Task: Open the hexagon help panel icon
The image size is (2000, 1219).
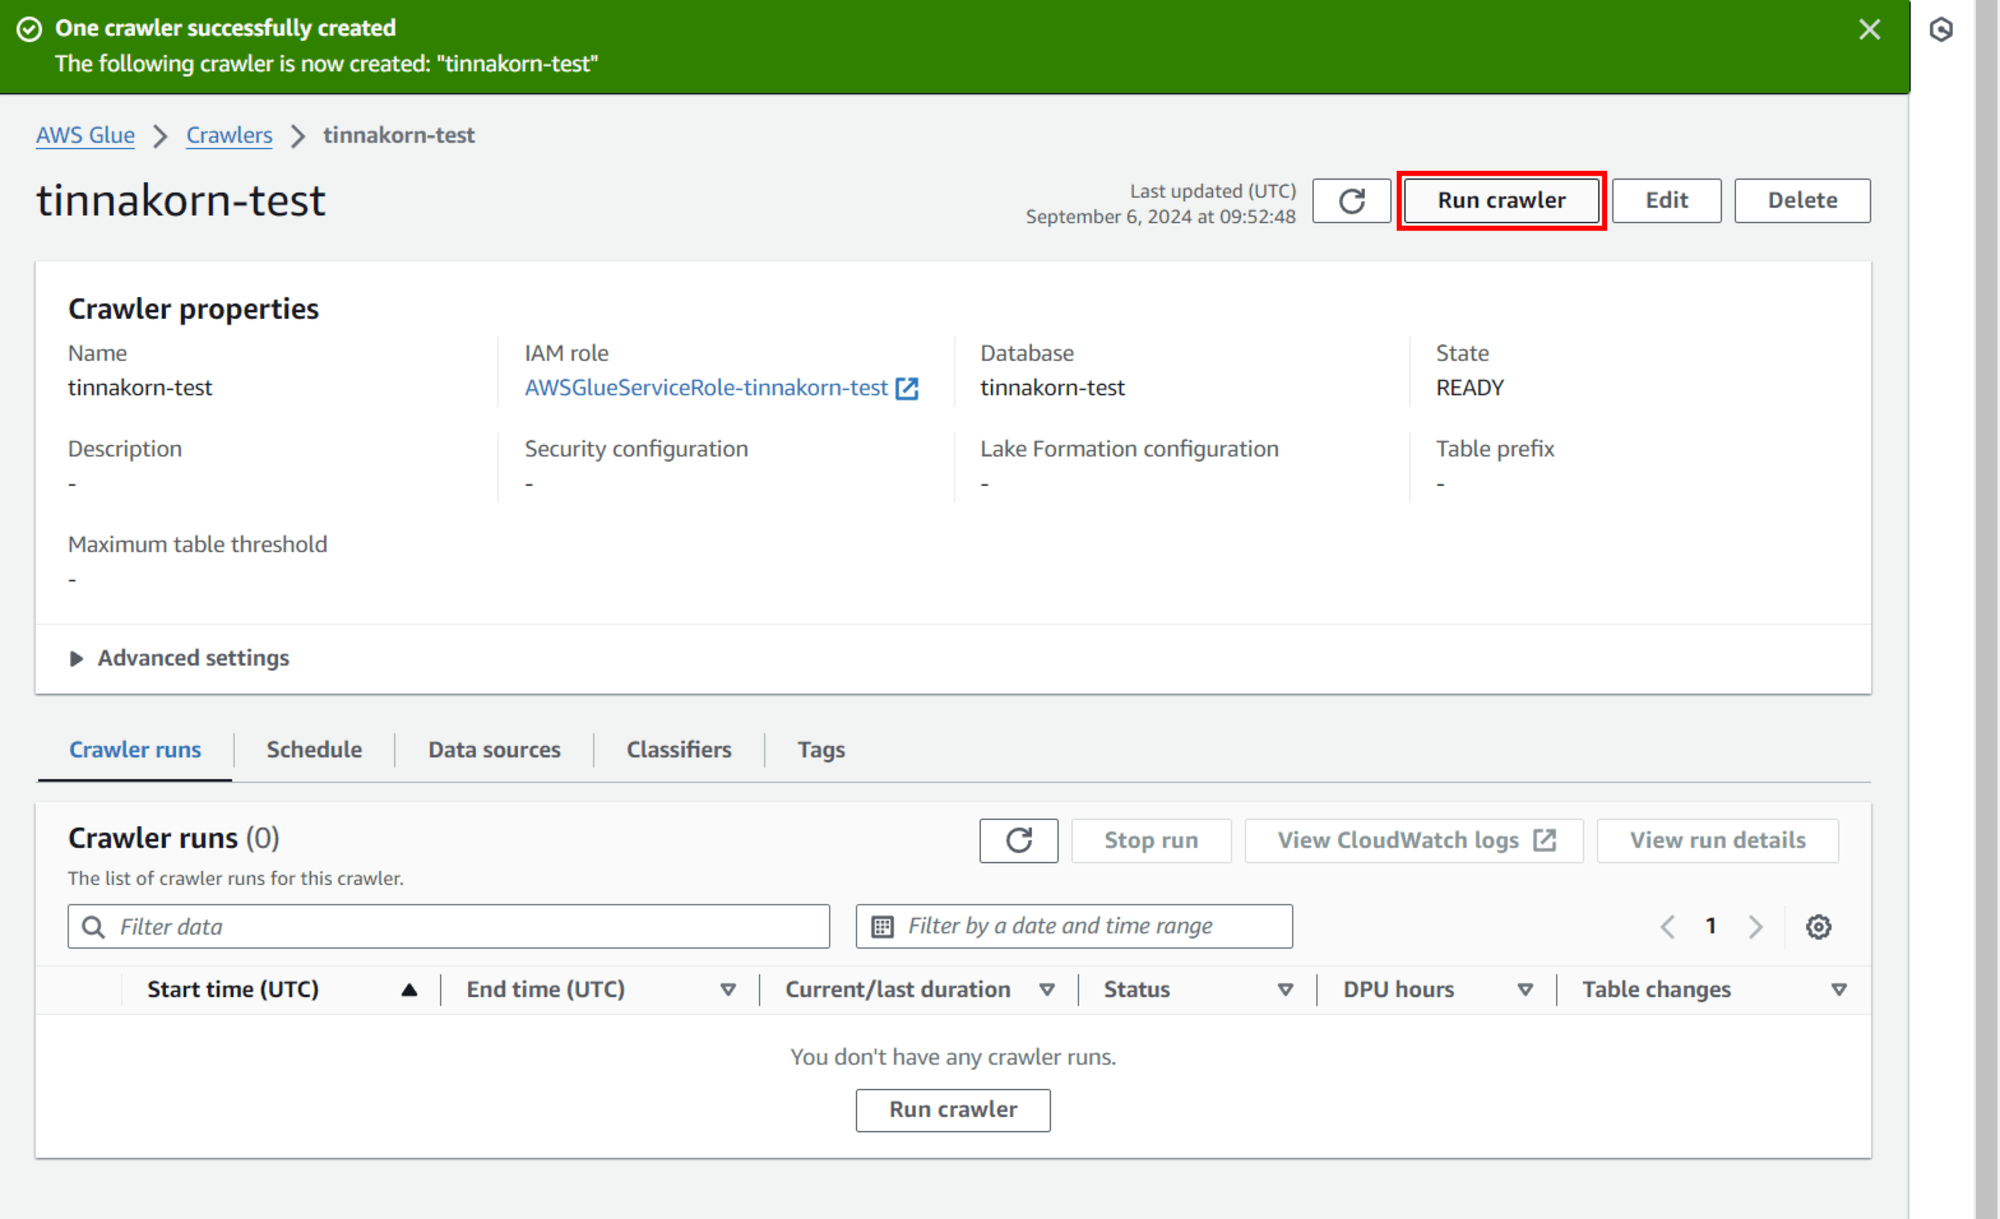Action: 1941,29
